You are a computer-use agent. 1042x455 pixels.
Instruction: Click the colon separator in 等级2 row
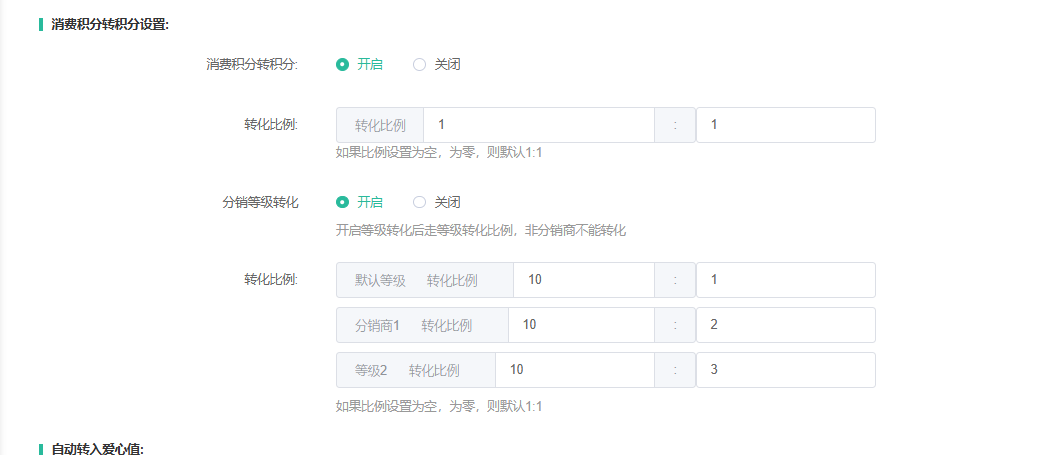pos(675,370)
